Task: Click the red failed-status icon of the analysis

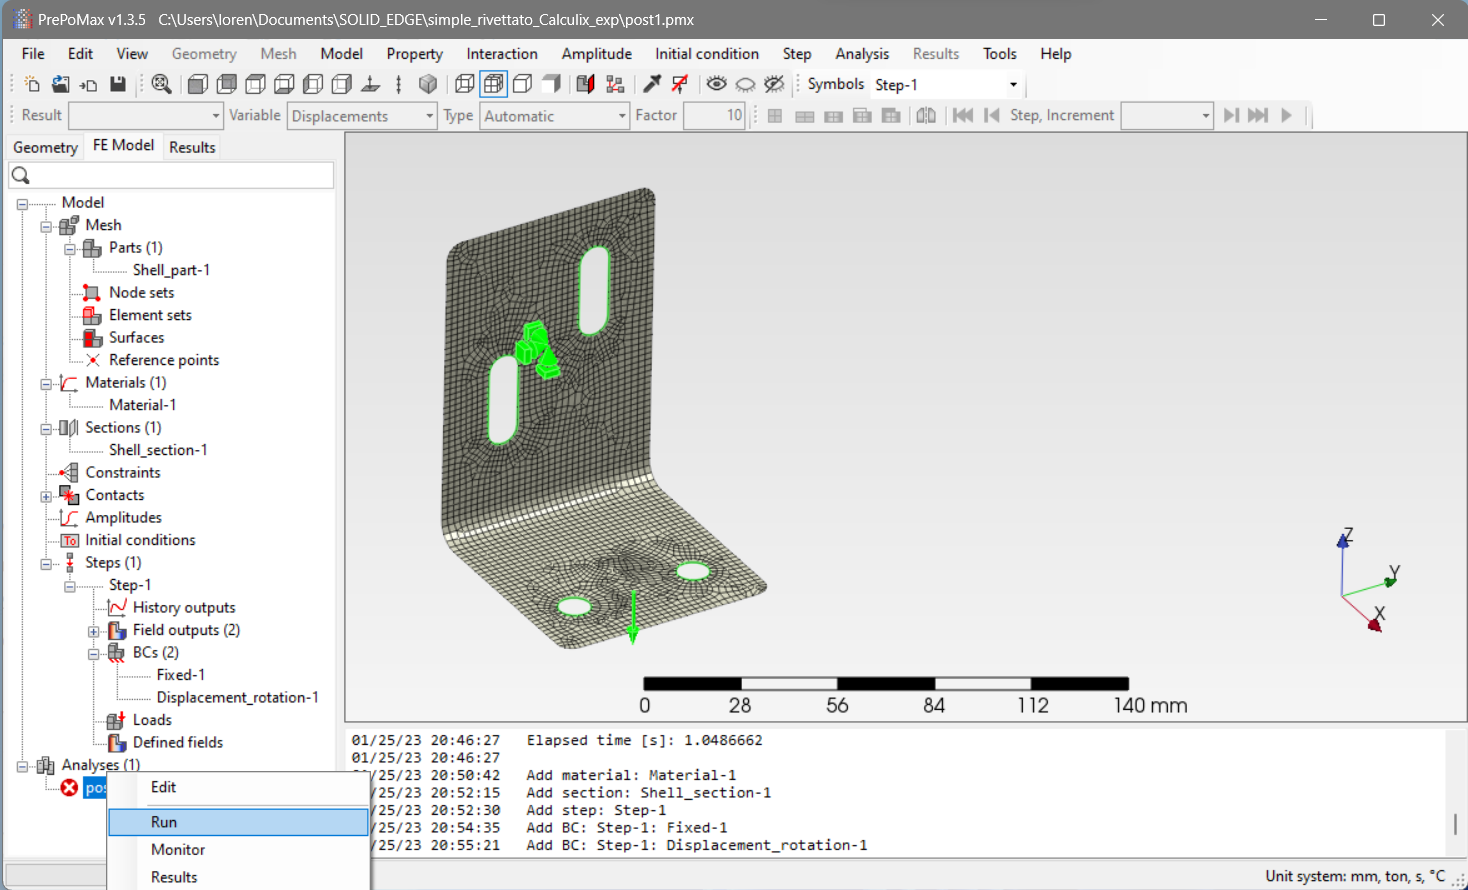Action: (69, 788)
